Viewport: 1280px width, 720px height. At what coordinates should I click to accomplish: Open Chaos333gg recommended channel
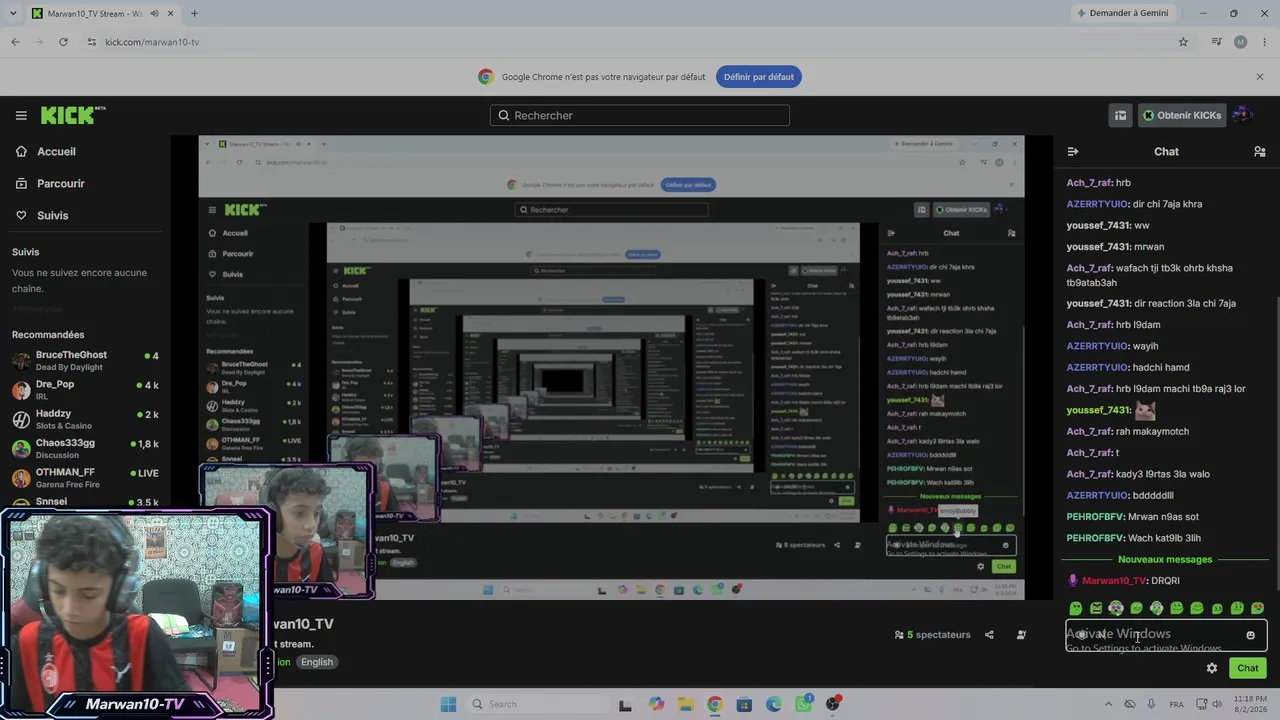(x=85, y=449)
